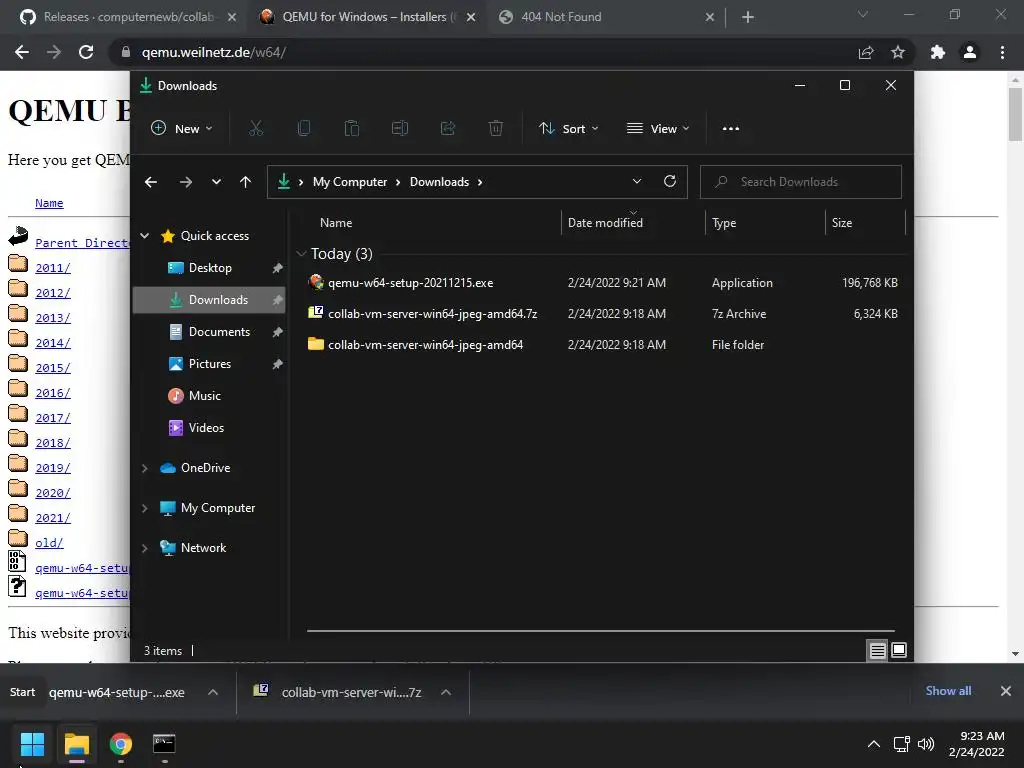Open the terminal app on the taskbar

tap(164, 744)
